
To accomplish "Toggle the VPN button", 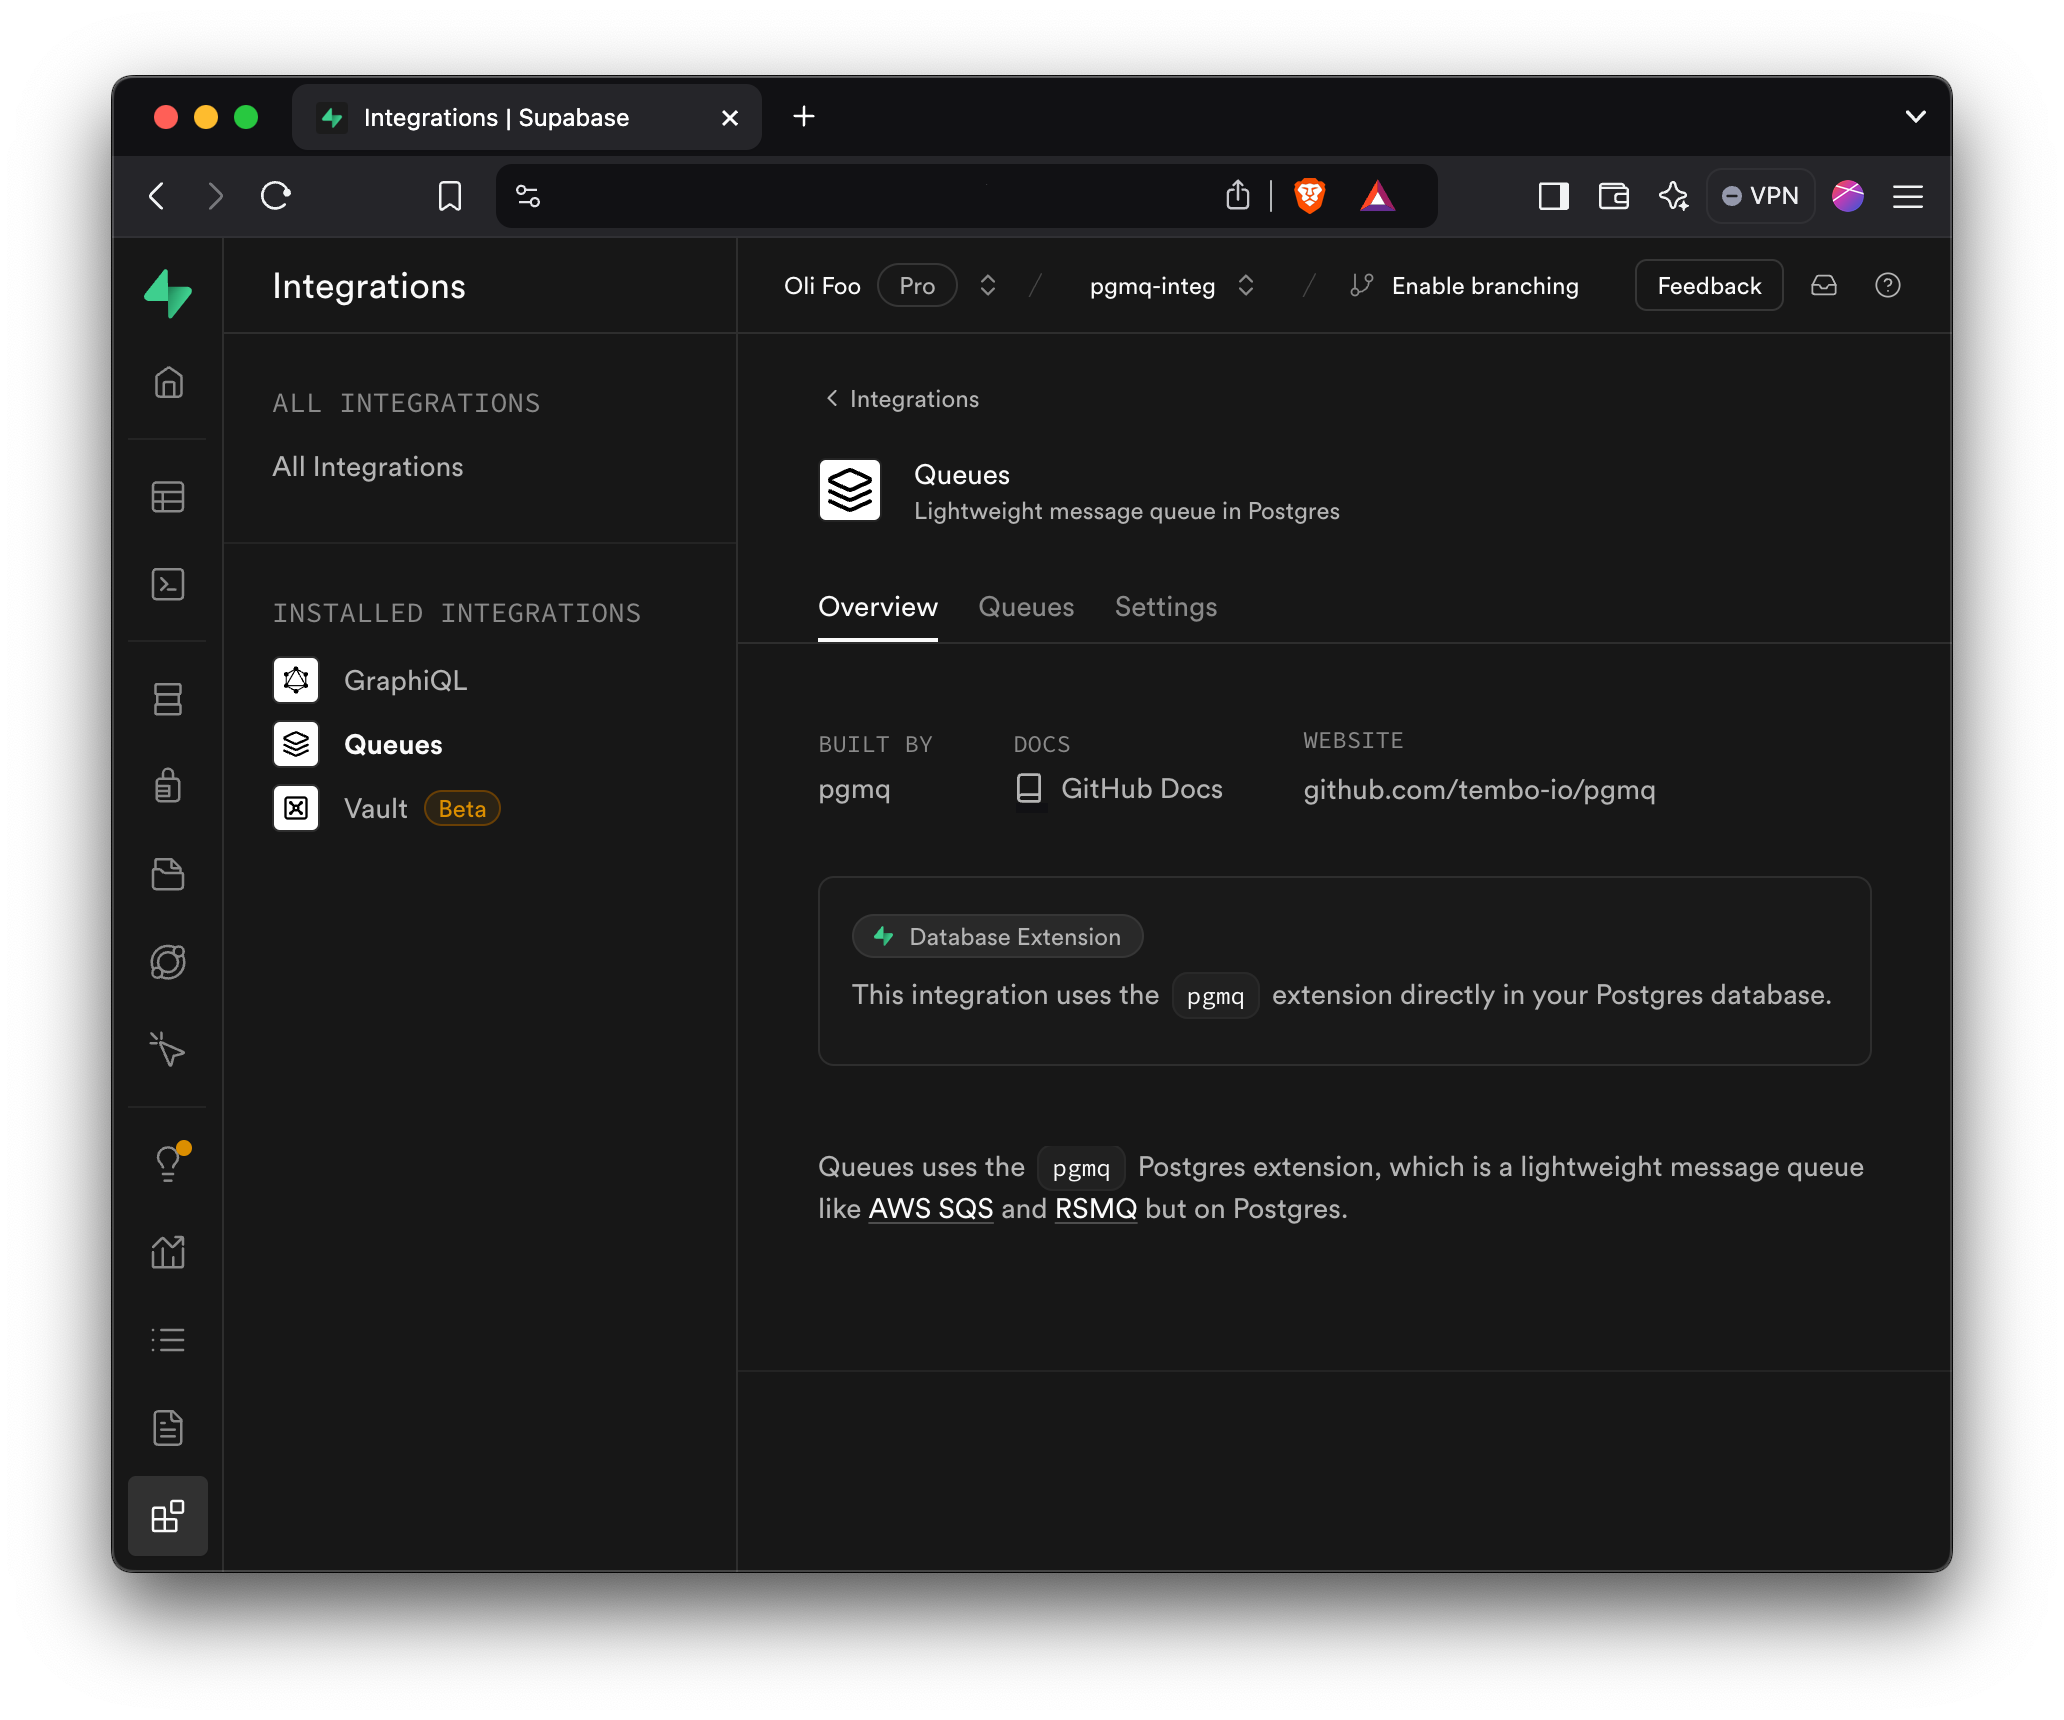I will [x=1761, y=196].
